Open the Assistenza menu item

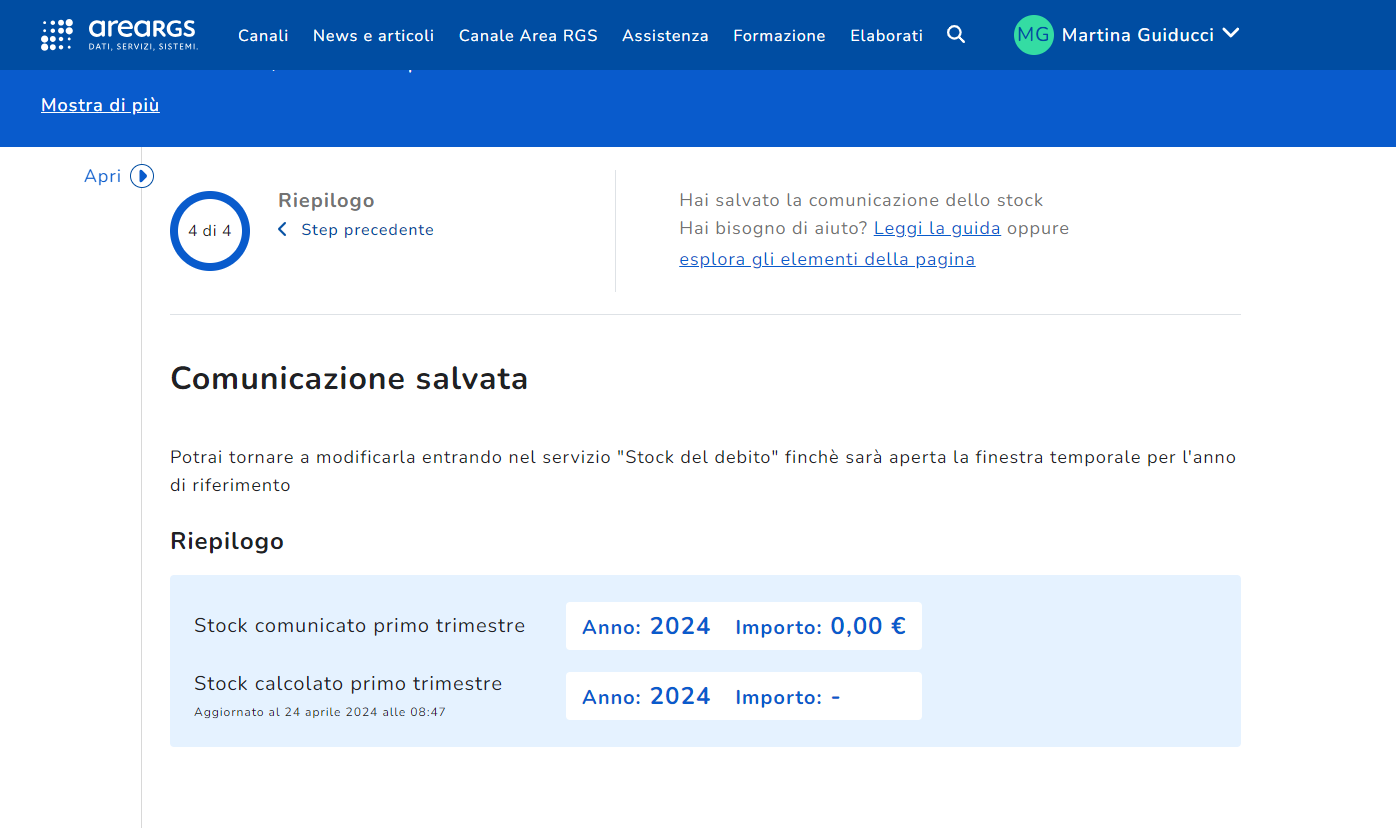[x=665, y=36]
